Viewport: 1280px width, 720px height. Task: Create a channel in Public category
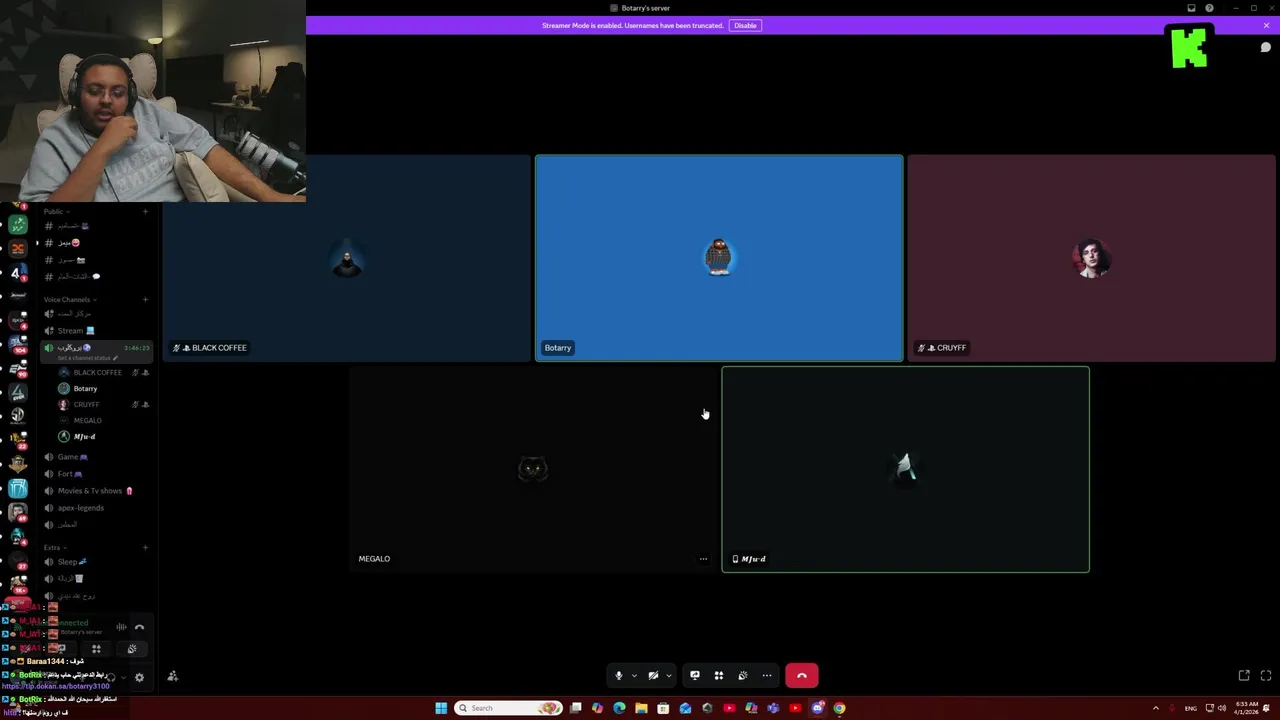[x=145, y=212]
